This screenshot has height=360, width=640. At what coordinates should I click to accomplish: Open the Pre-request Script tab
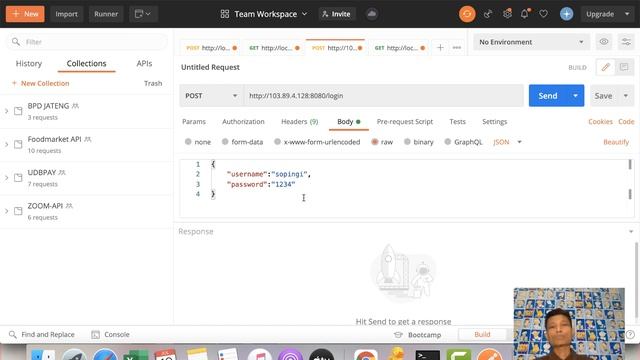point(404,122)
